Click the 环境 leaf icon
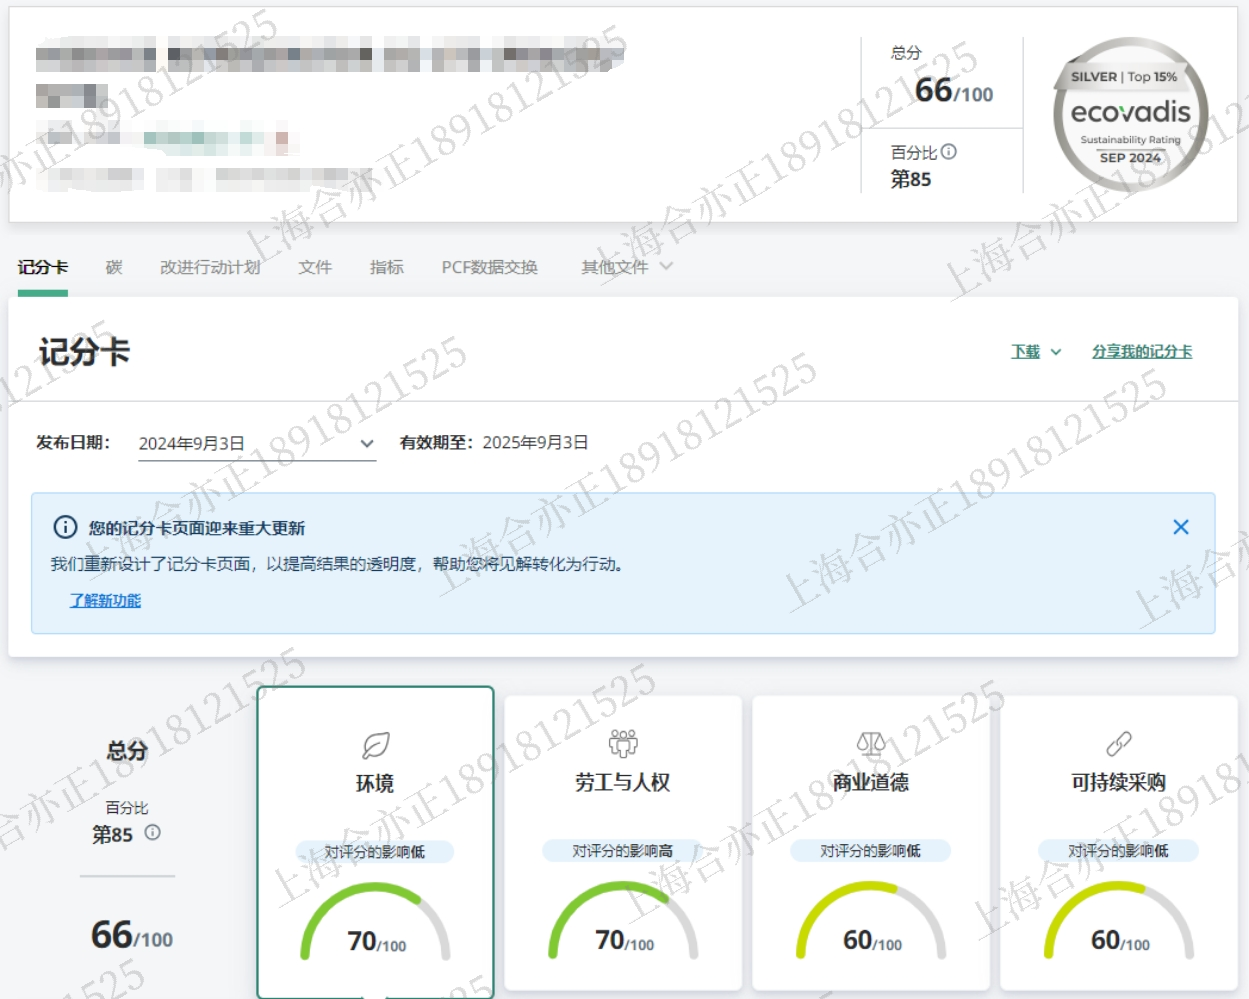This screenshot has width=1249, height=999. [x=375, y=745]
